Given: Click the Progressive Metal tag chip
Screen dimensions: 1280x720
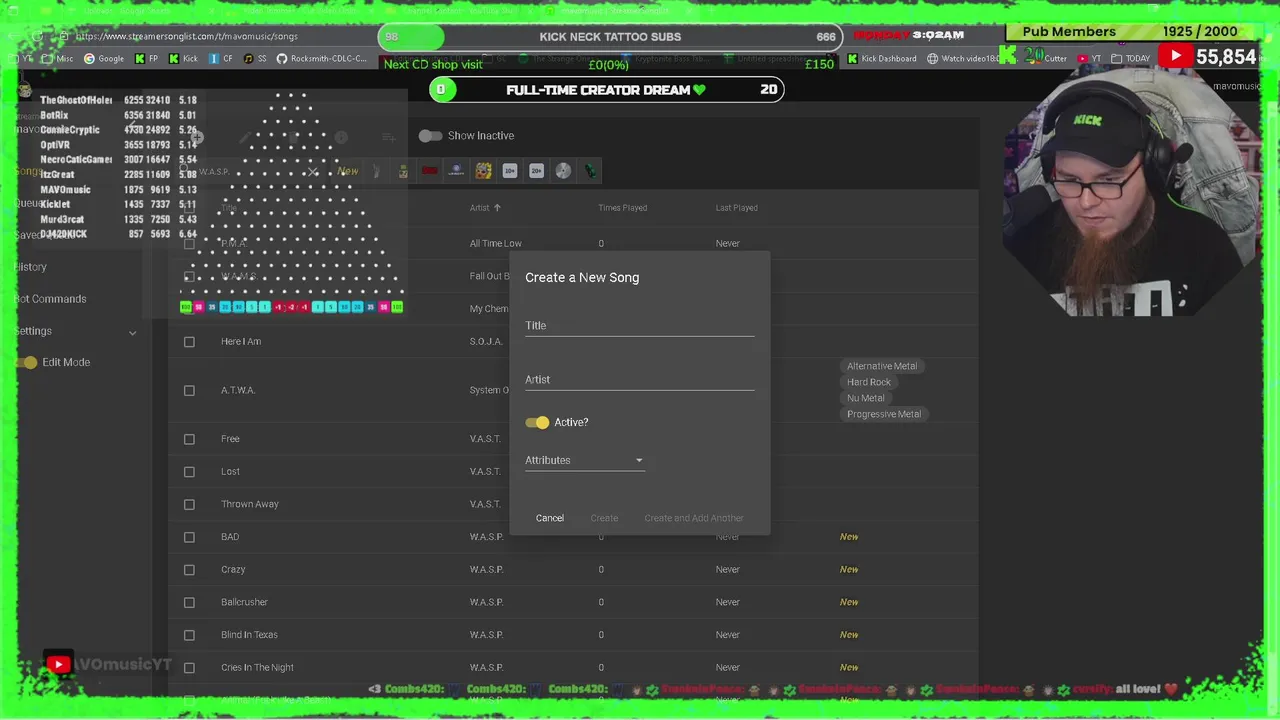Looking at the screenshot, I should pos(884,414).
